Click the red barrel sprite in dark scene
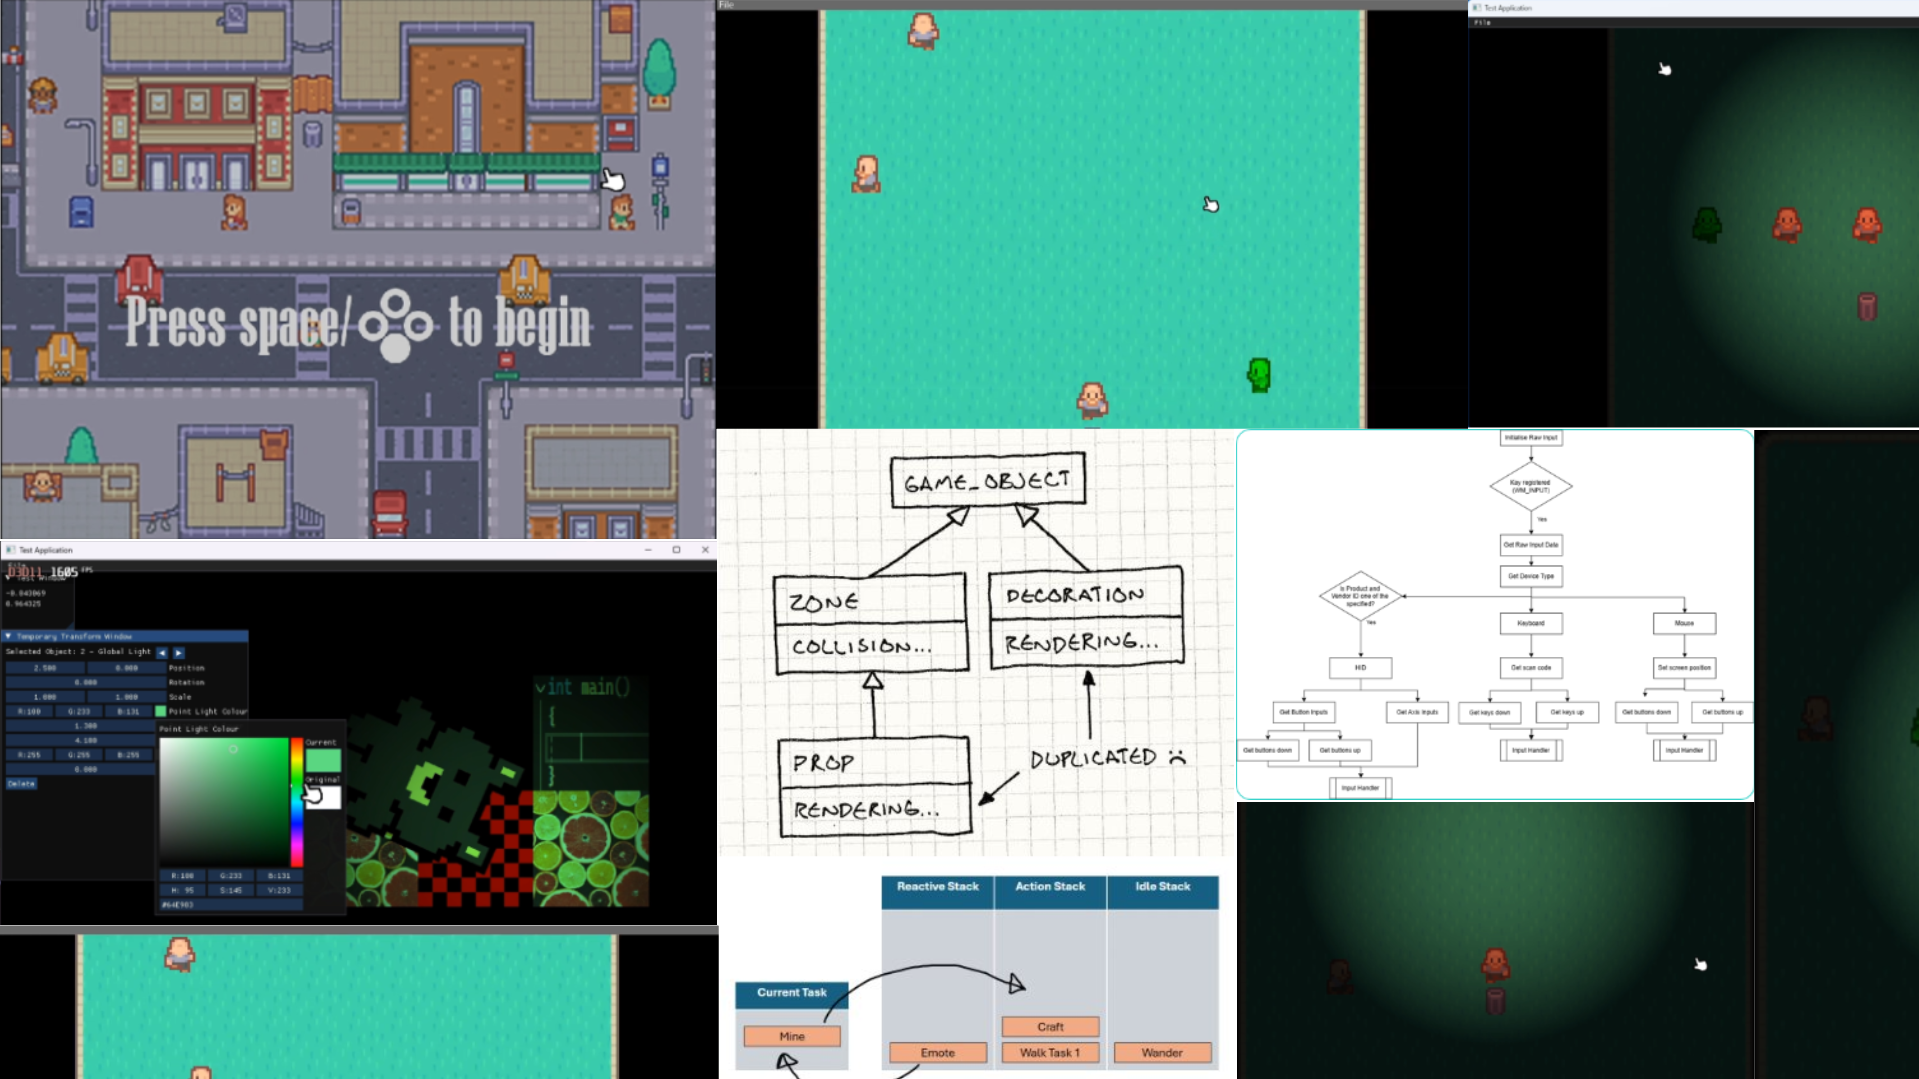1919x1079 pixels. click(x=1866, y=306)
